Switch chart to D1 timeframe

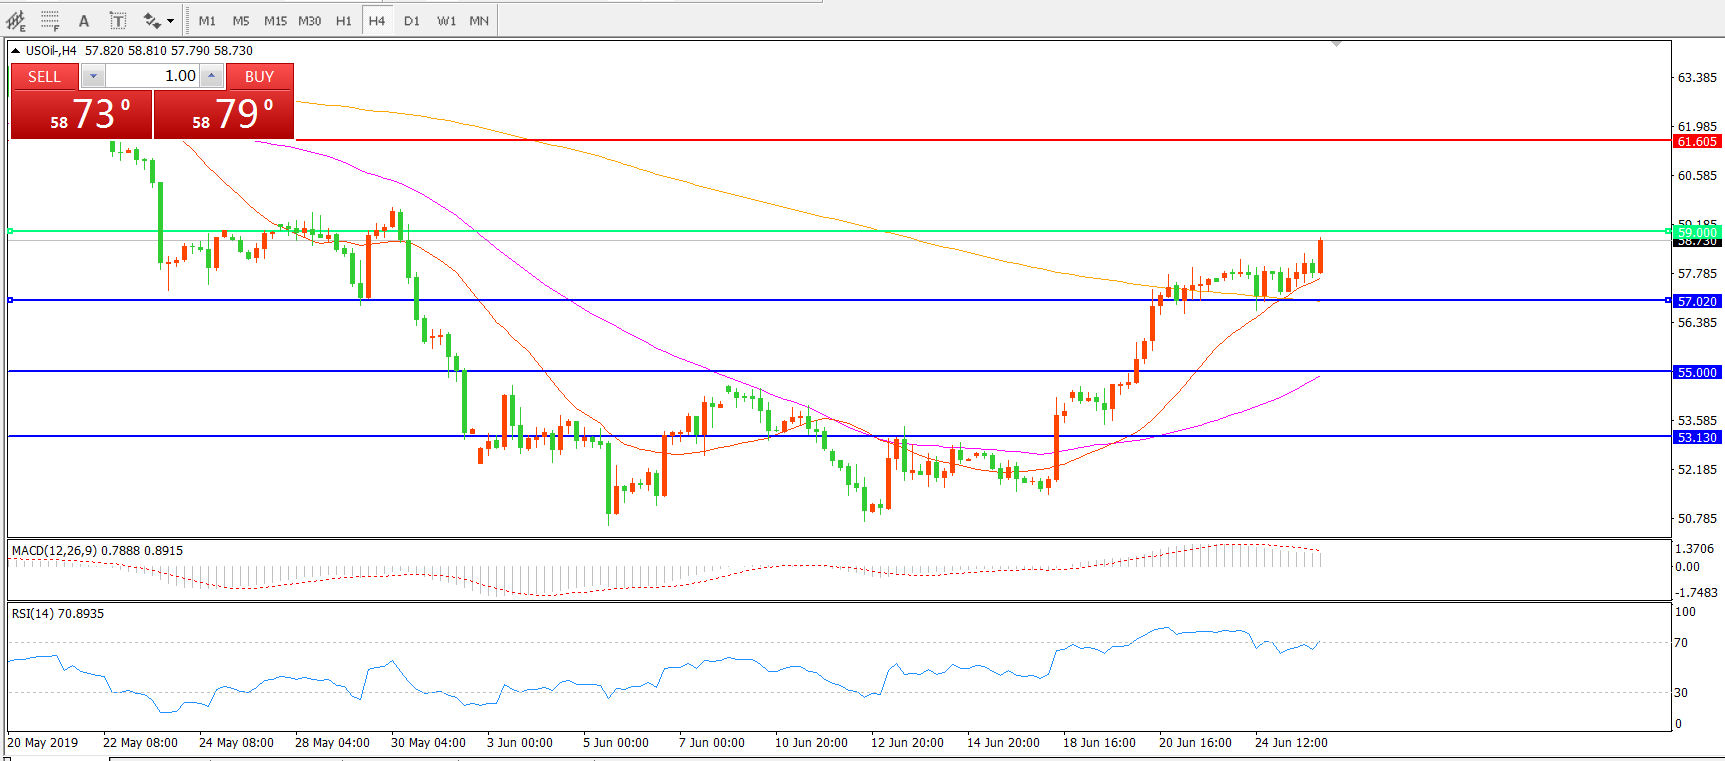412,20
